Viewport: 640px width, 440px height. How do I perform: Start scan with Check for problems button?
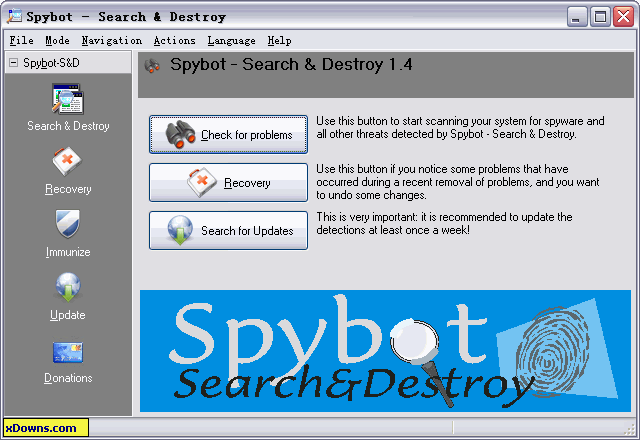coord(229,134)
